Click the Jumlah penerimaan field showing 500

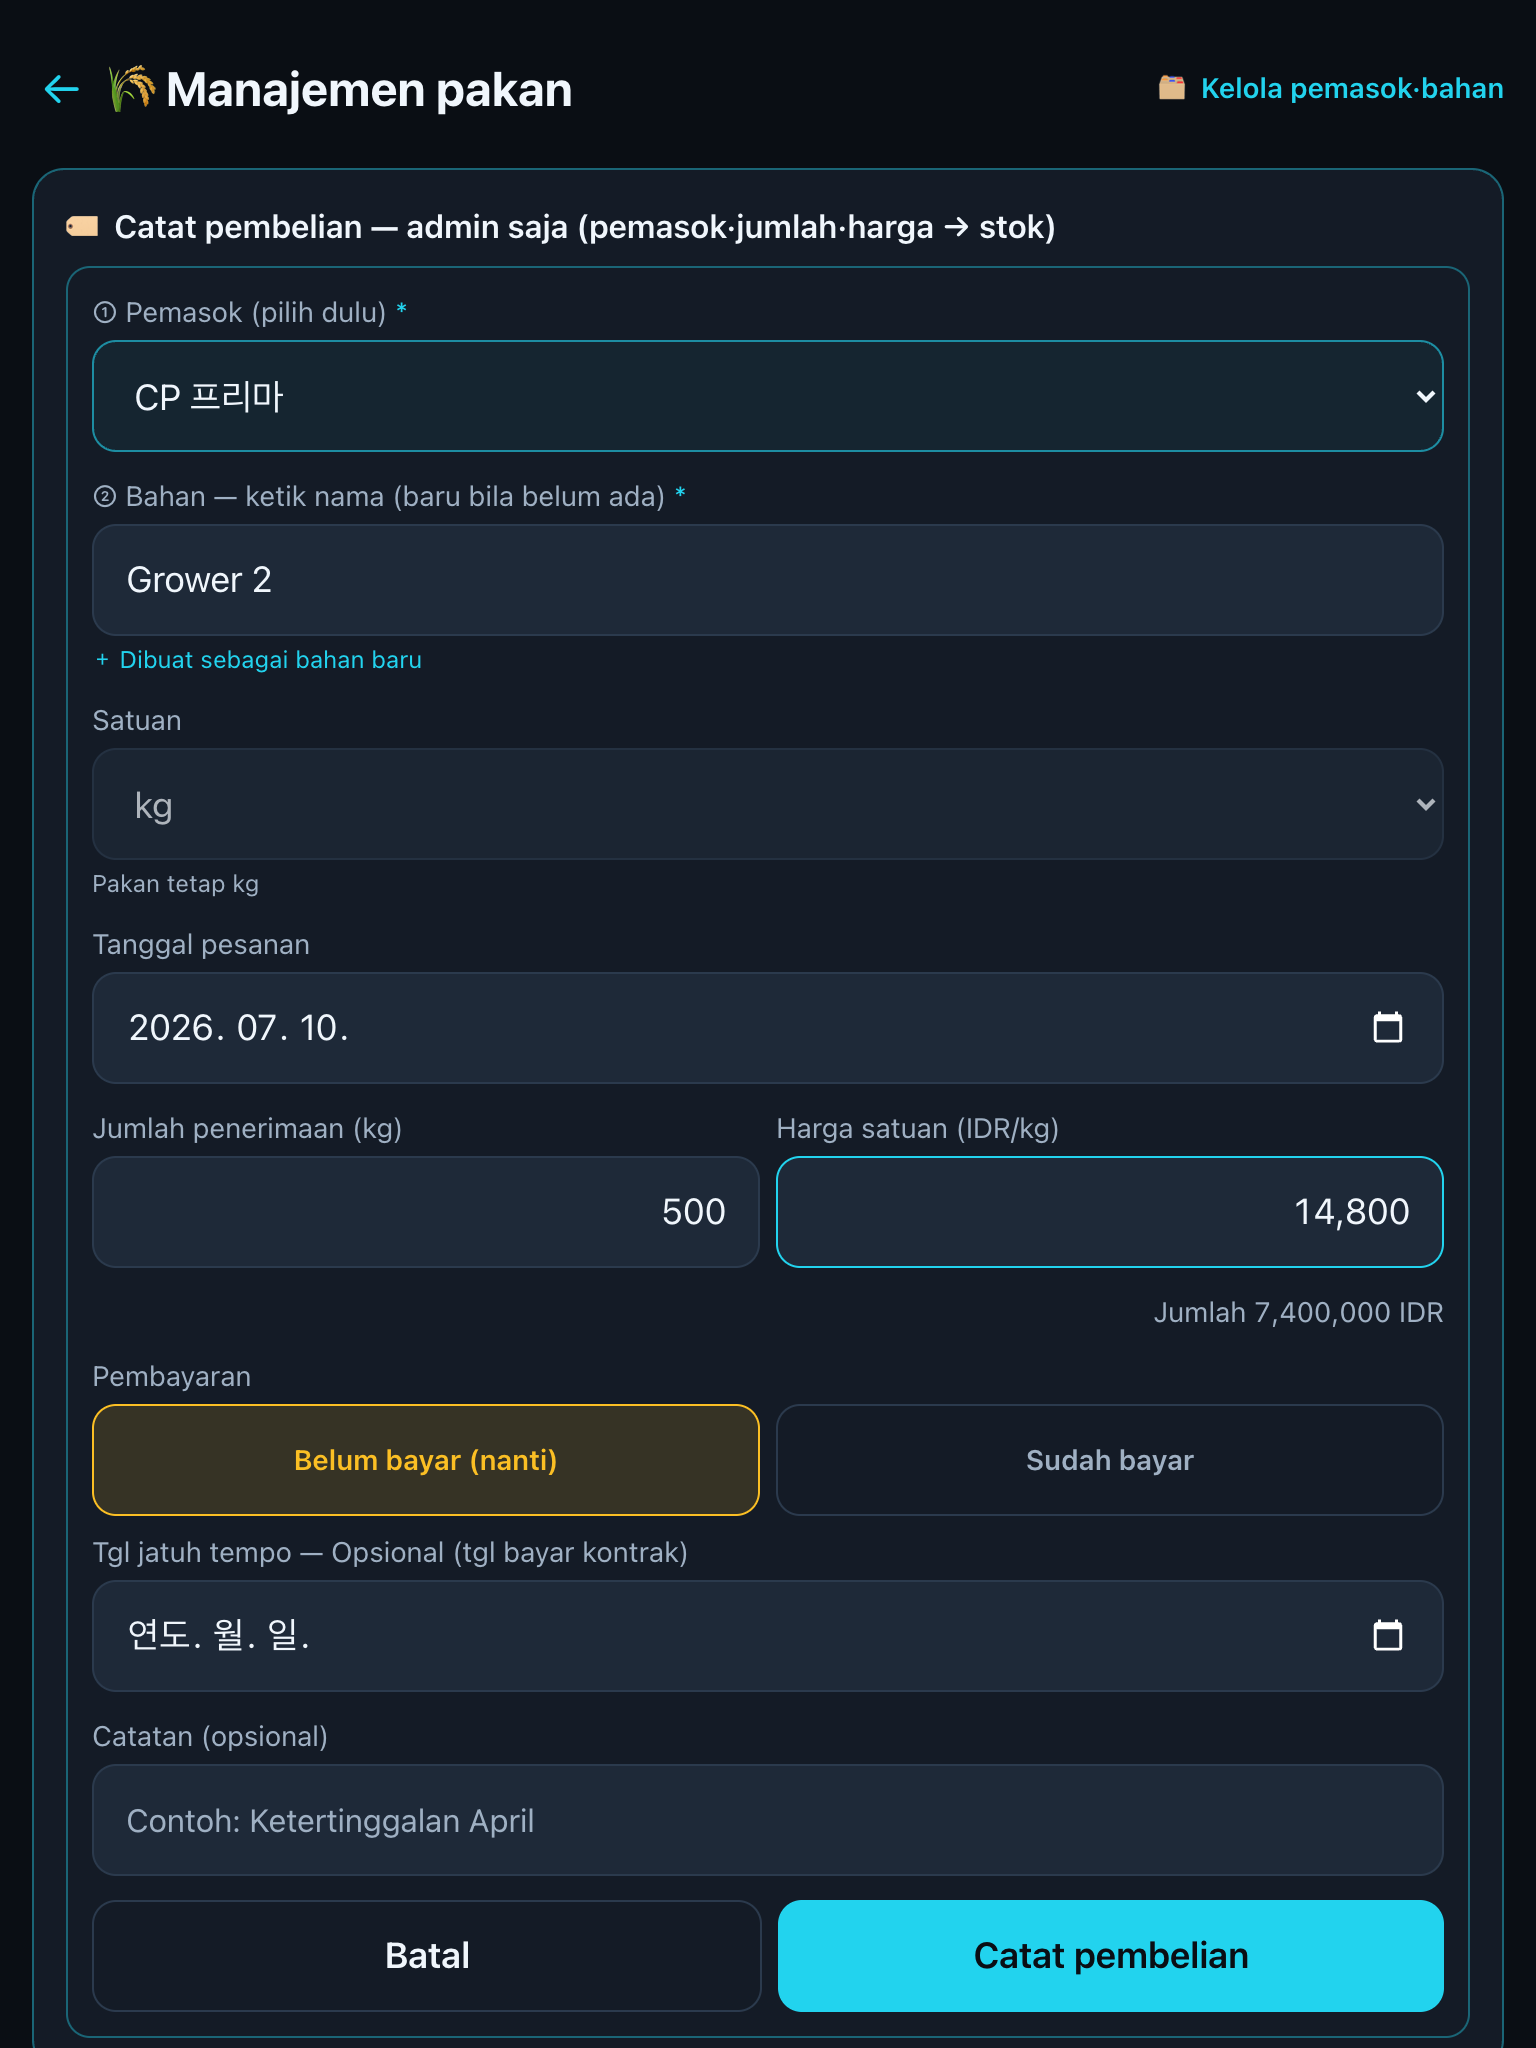pyautogui.click(x=426, y=1212)
